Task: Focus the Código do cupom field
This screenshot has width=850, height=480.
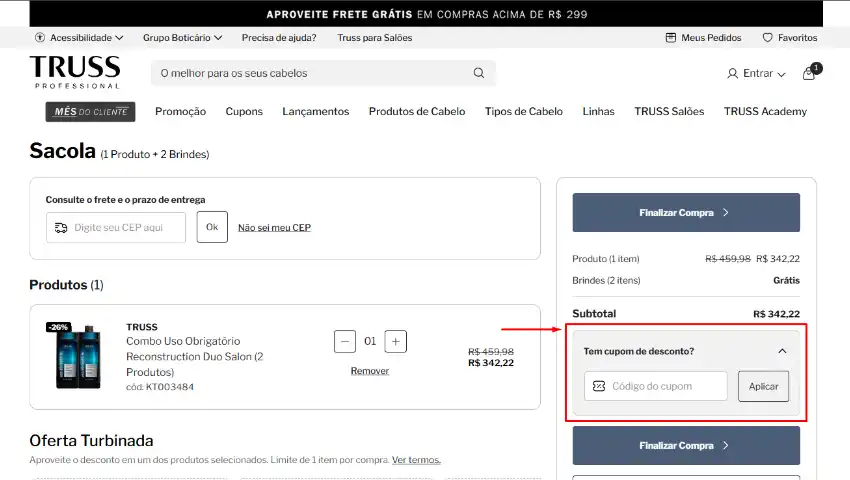Action: 655,386
